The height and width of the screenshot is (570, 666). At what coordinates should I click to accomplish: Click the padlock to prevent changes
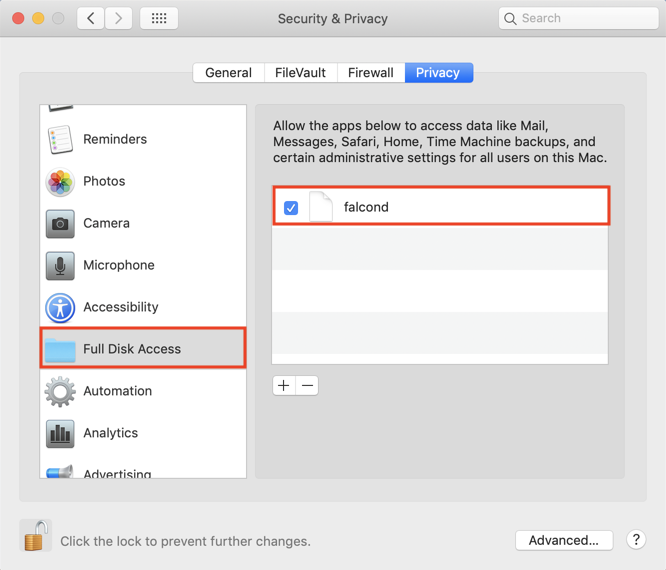coord(36,537)
